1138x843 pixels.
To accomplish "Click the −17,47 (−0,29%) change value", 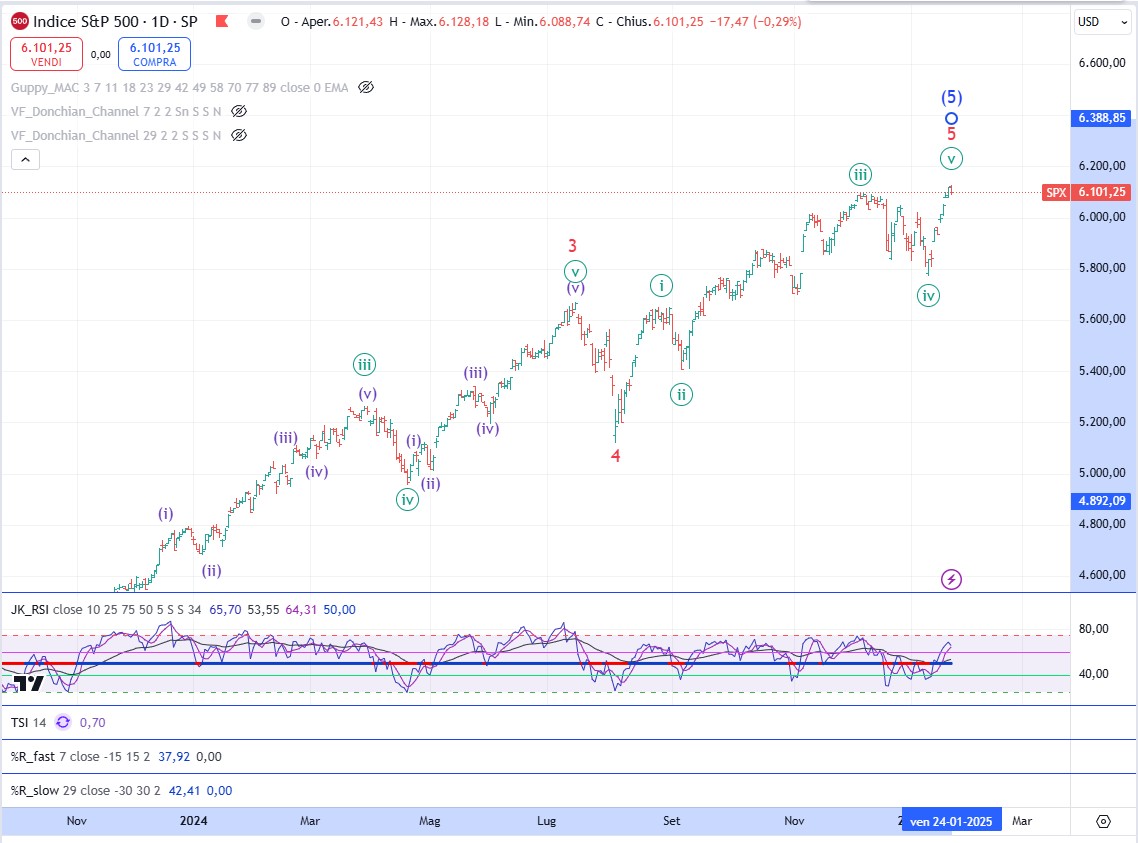I will tap(755, 22).
